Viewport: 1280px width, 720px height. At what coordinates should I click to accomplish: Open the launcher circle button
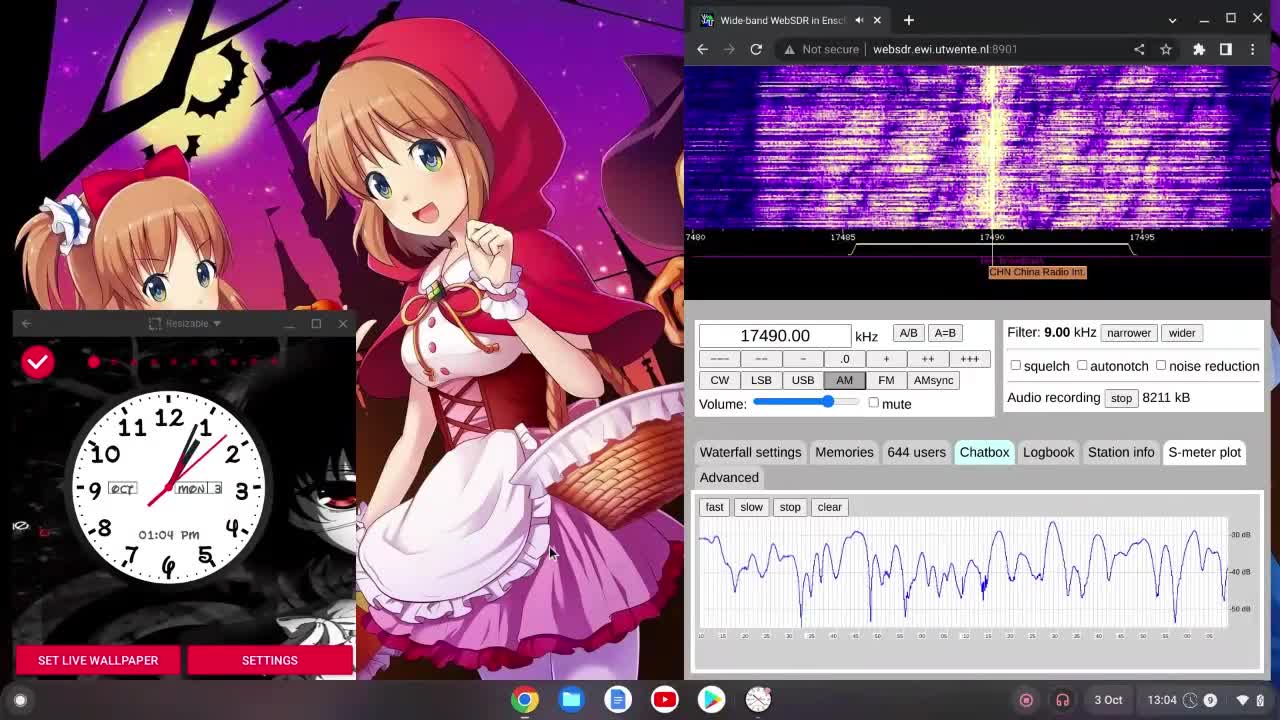20,700
